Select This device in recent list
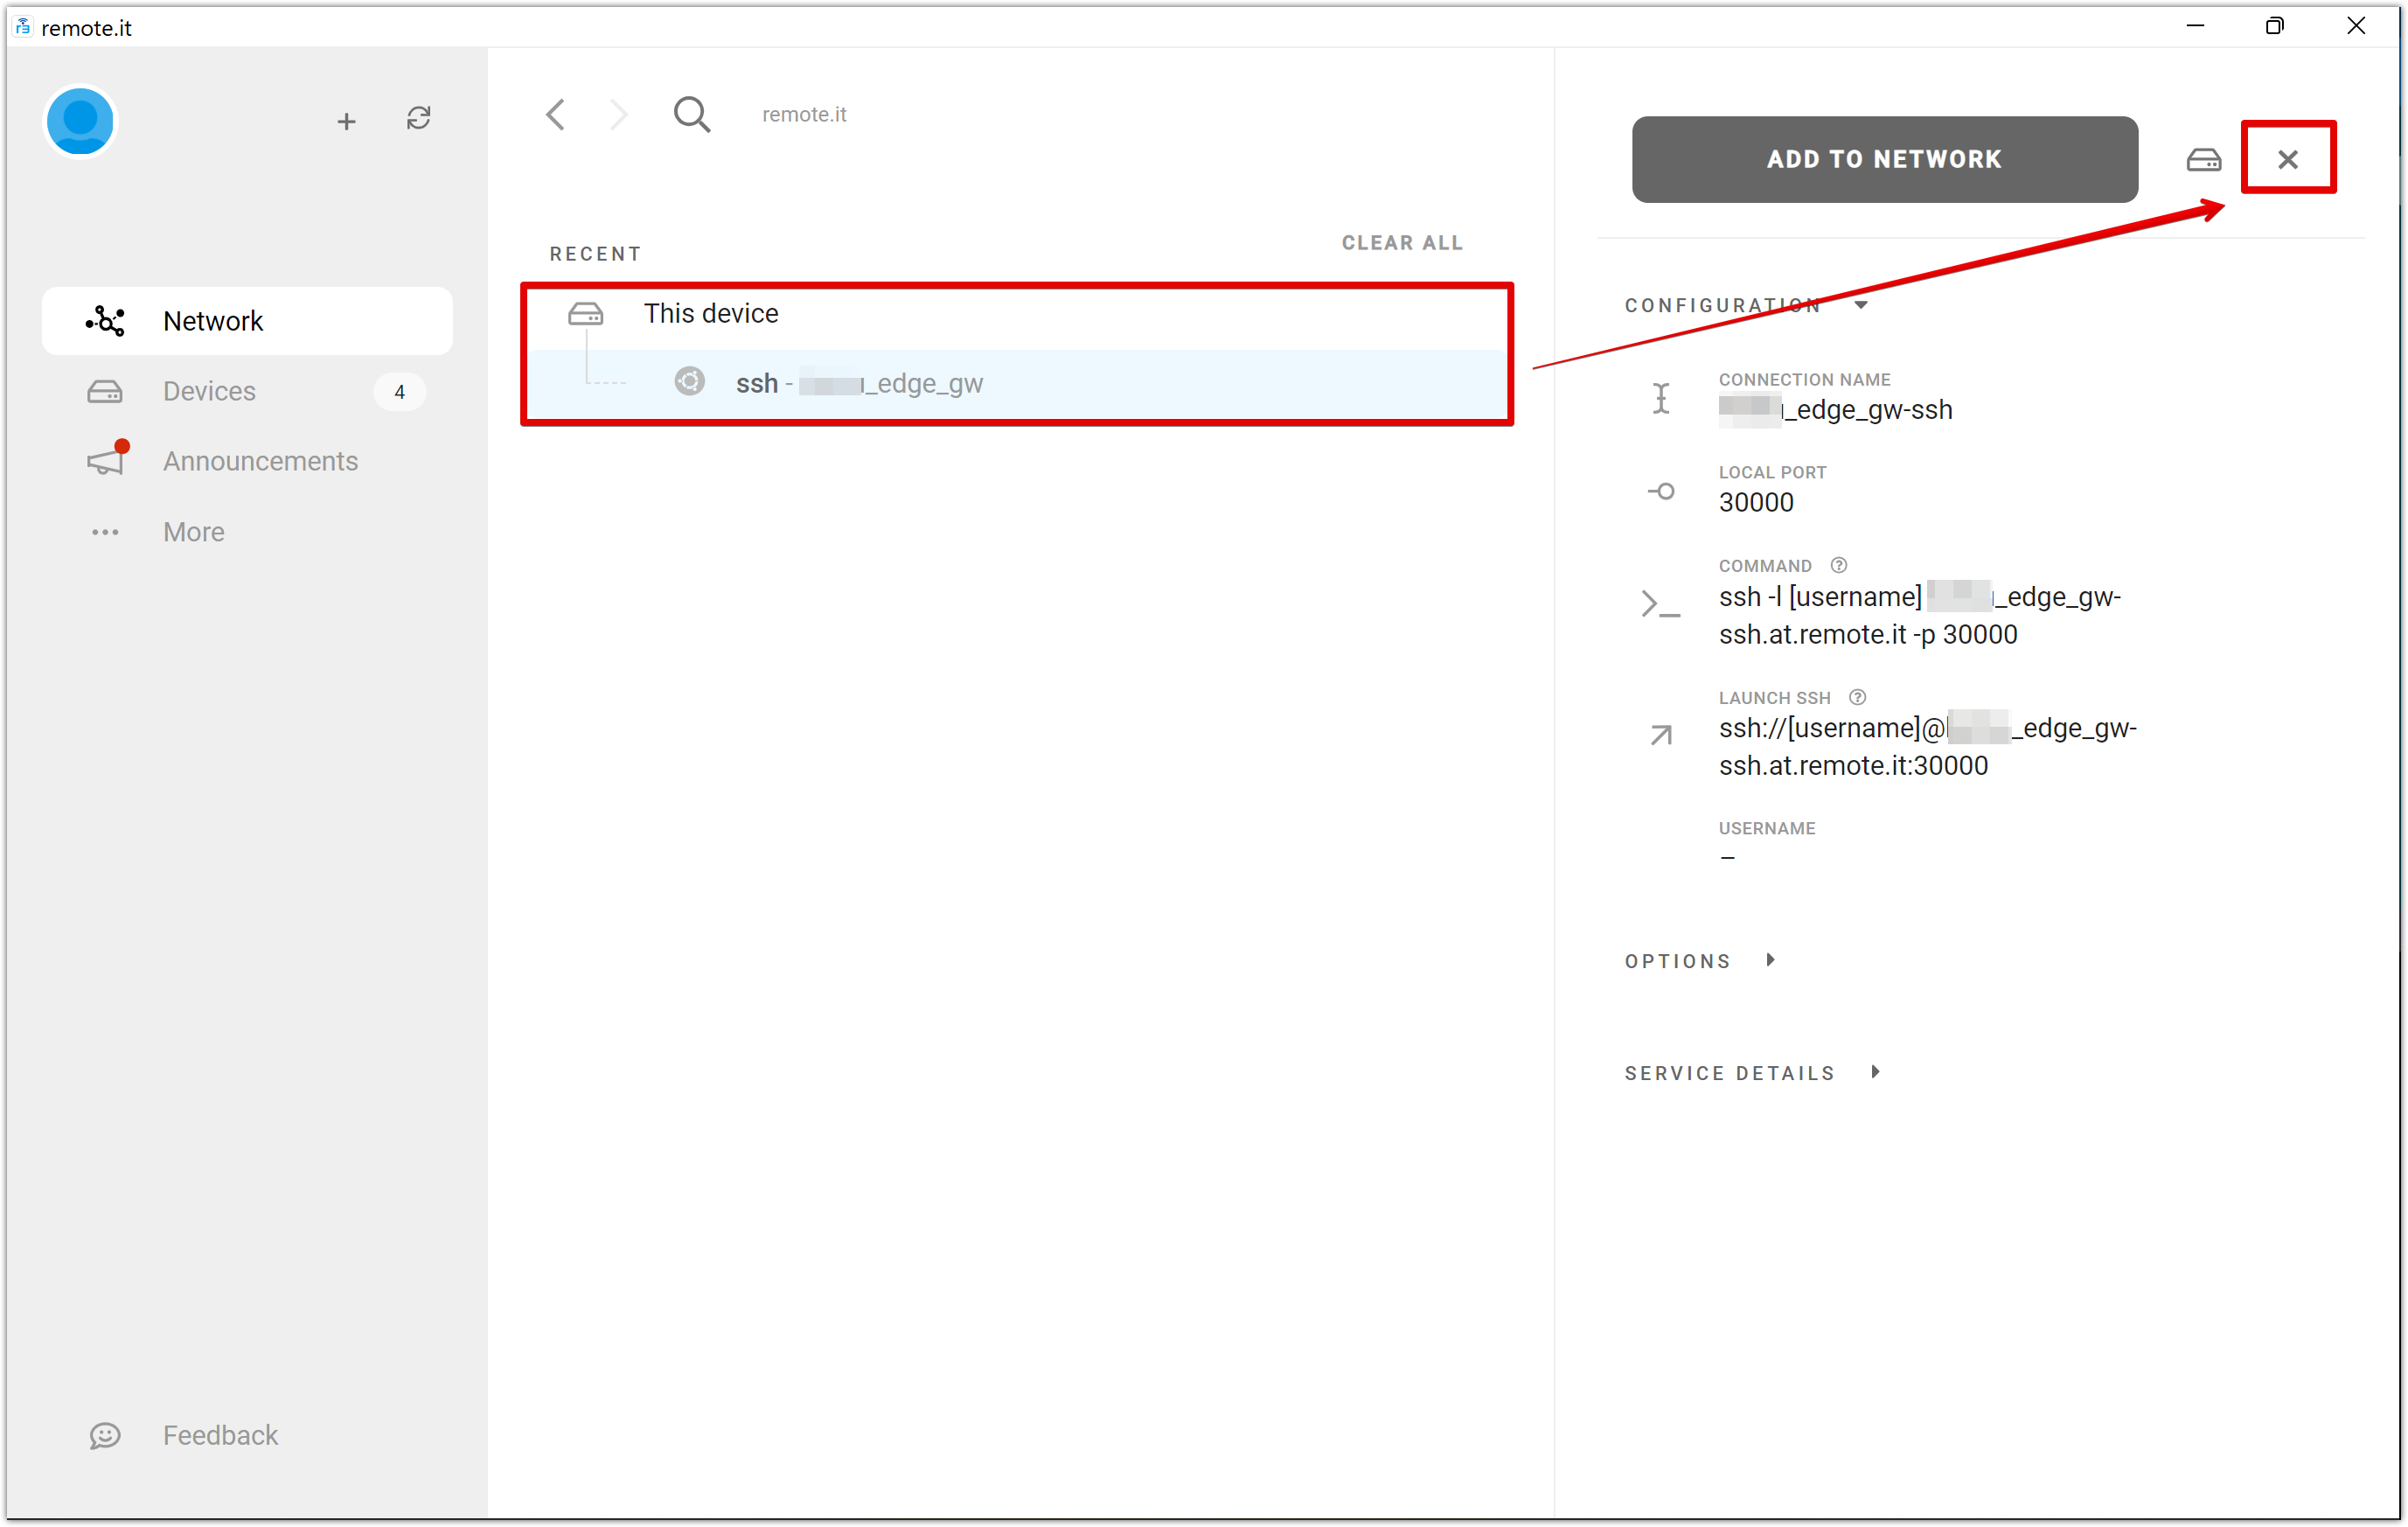Screen dimensions: 2408x1527 pyautogui.click(x=1017, y=314)
